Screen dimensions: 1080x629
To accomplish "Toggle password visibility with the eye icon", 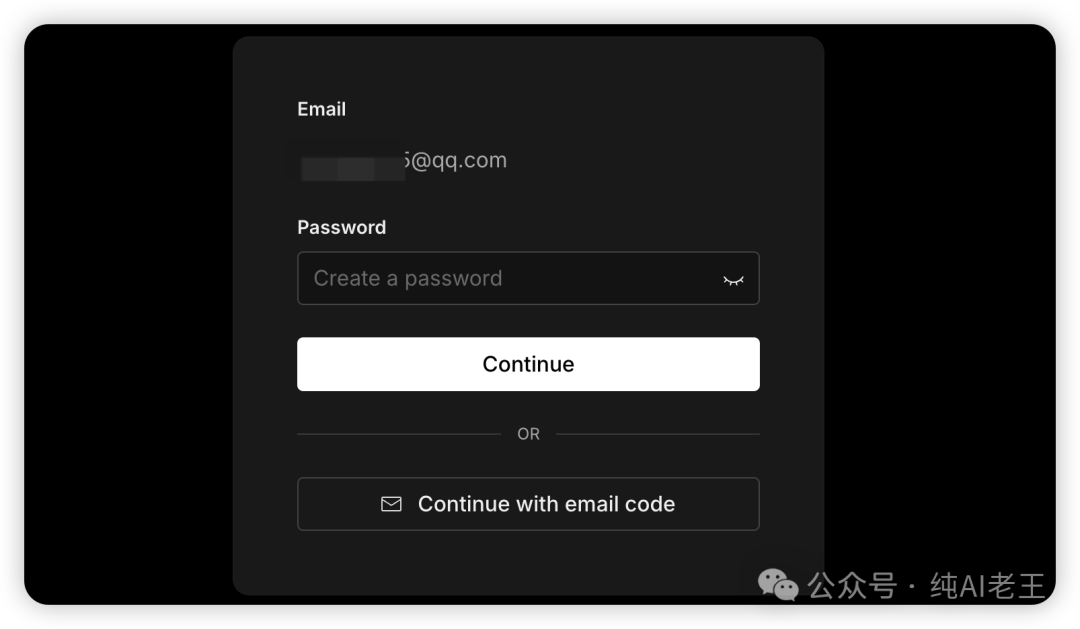I will pos(733,280).
